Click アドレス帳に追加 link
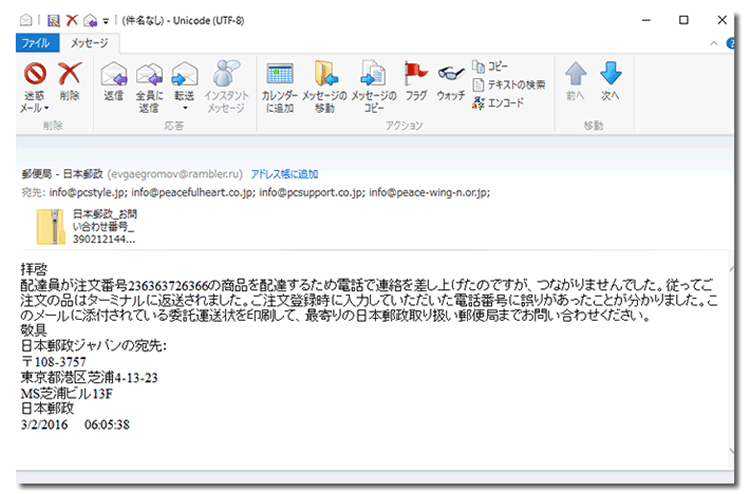750x494 pixels. 285,174
